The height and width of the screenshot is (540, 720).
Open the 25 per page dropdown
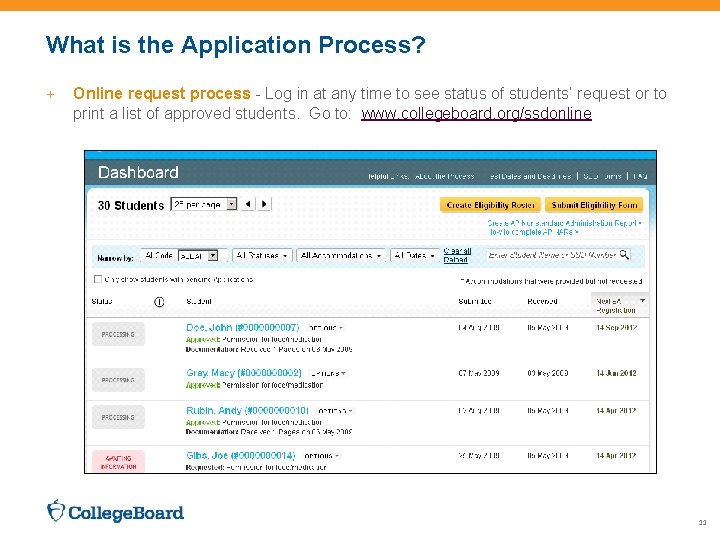point(204,204)
